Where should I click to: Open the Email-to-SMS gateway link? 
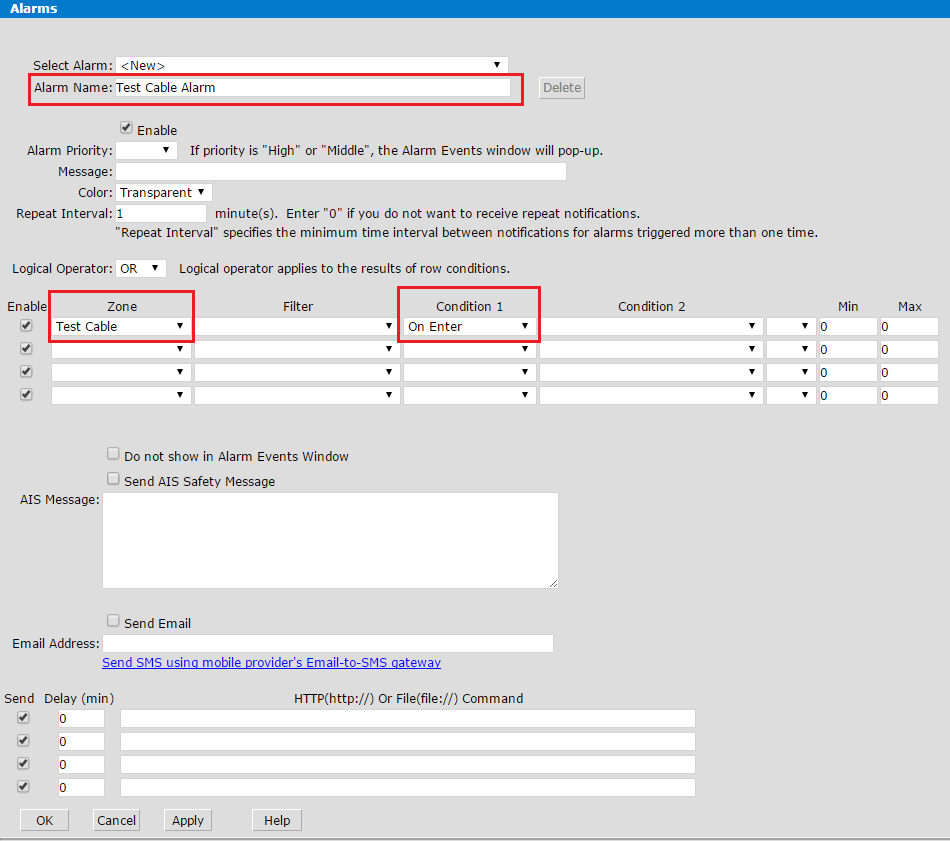pyautogui.click(x=271, y=663)
